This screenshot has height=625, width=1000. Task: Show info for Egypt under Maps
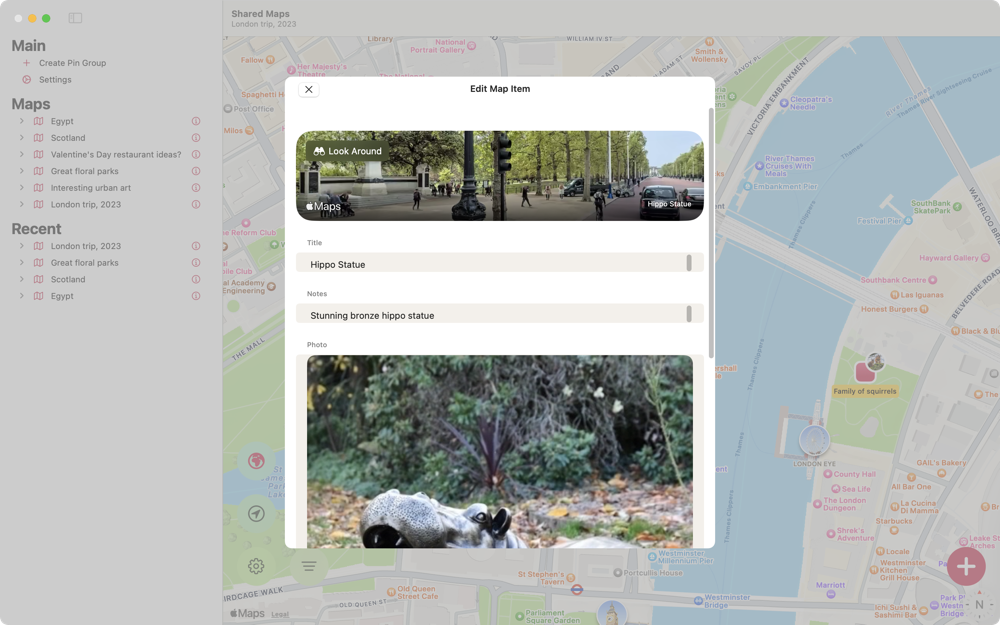tap(196, 121)
